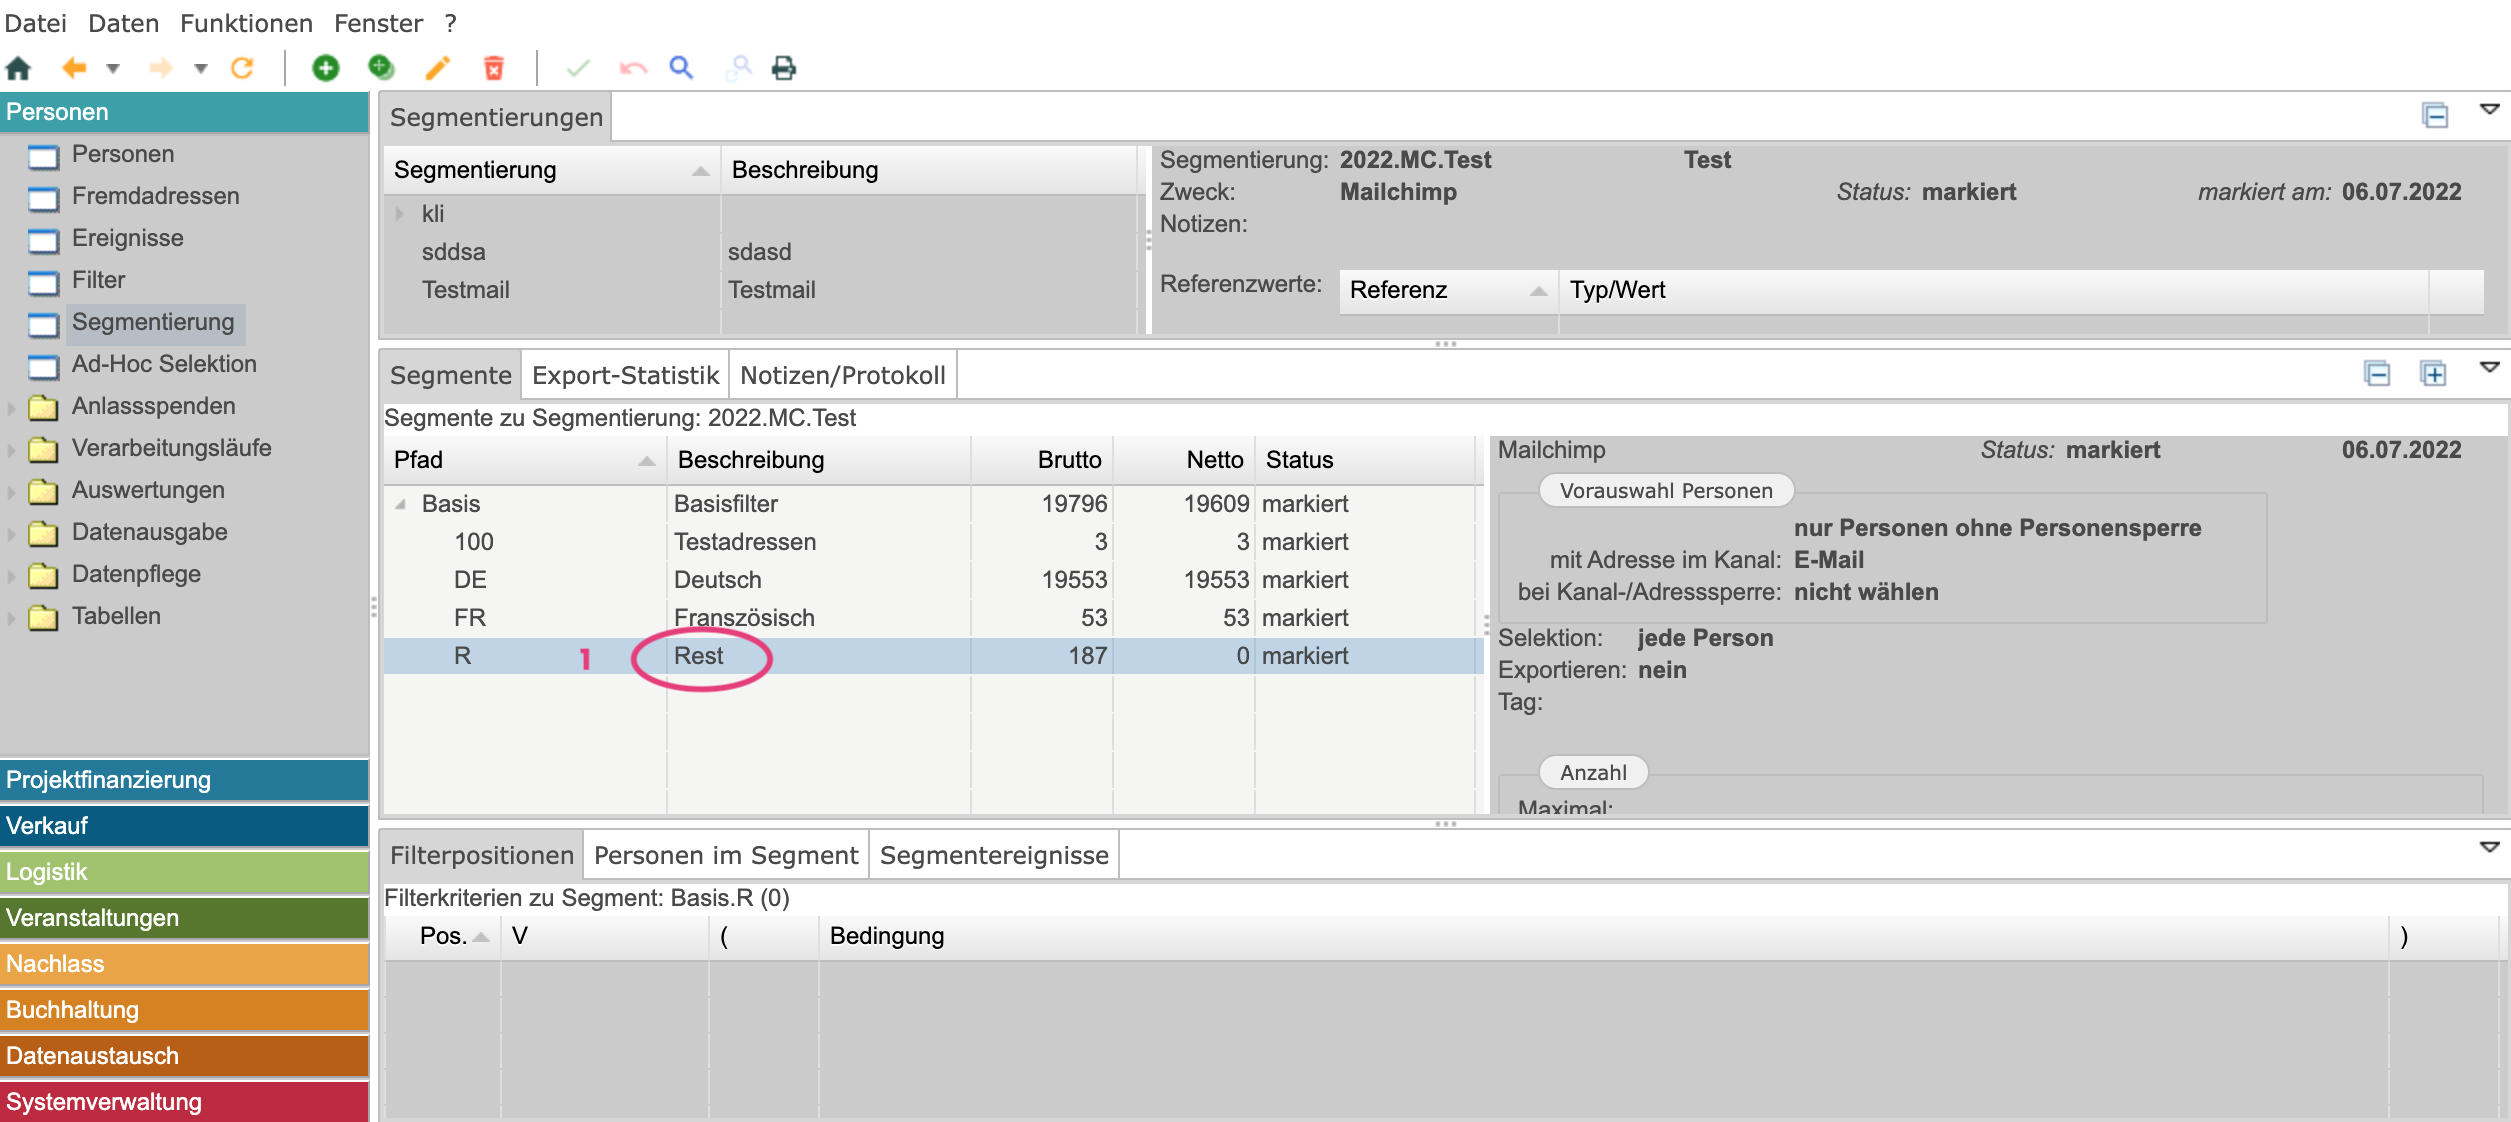This screenshot has width=2511, height=1122.
Task: Open the back history dropdown arrow
Action: click(x=113, y=68)
